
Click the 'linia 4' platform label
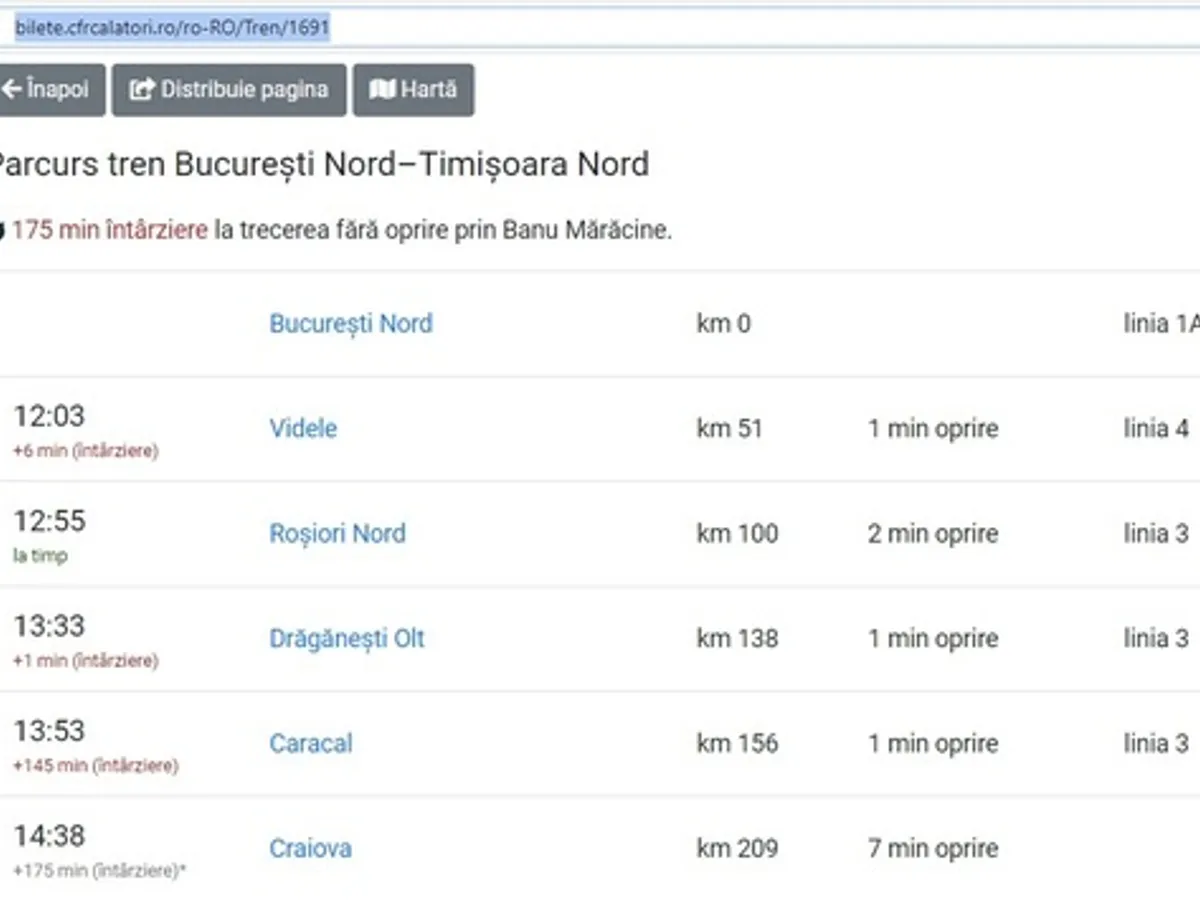(x=1156, y=429)
